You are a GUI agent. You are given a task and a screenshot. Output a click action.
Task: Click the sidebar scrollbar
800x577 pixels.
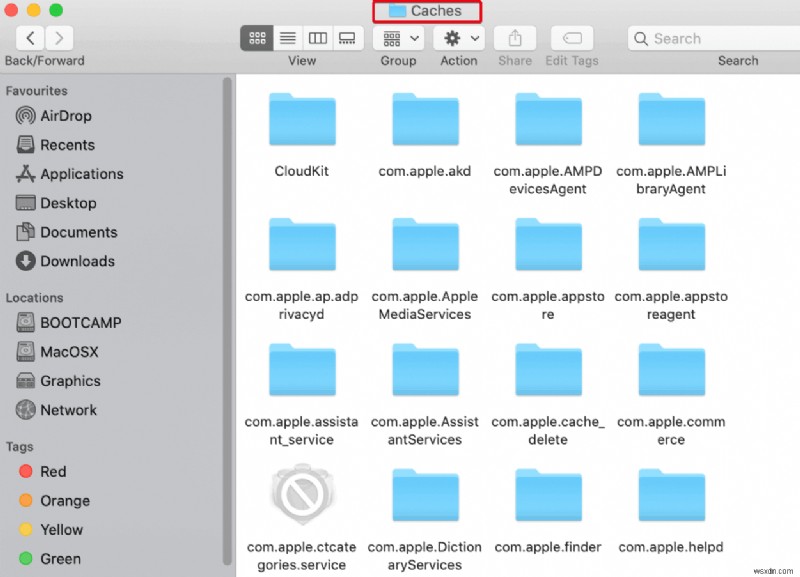click(x=228, y=320)
